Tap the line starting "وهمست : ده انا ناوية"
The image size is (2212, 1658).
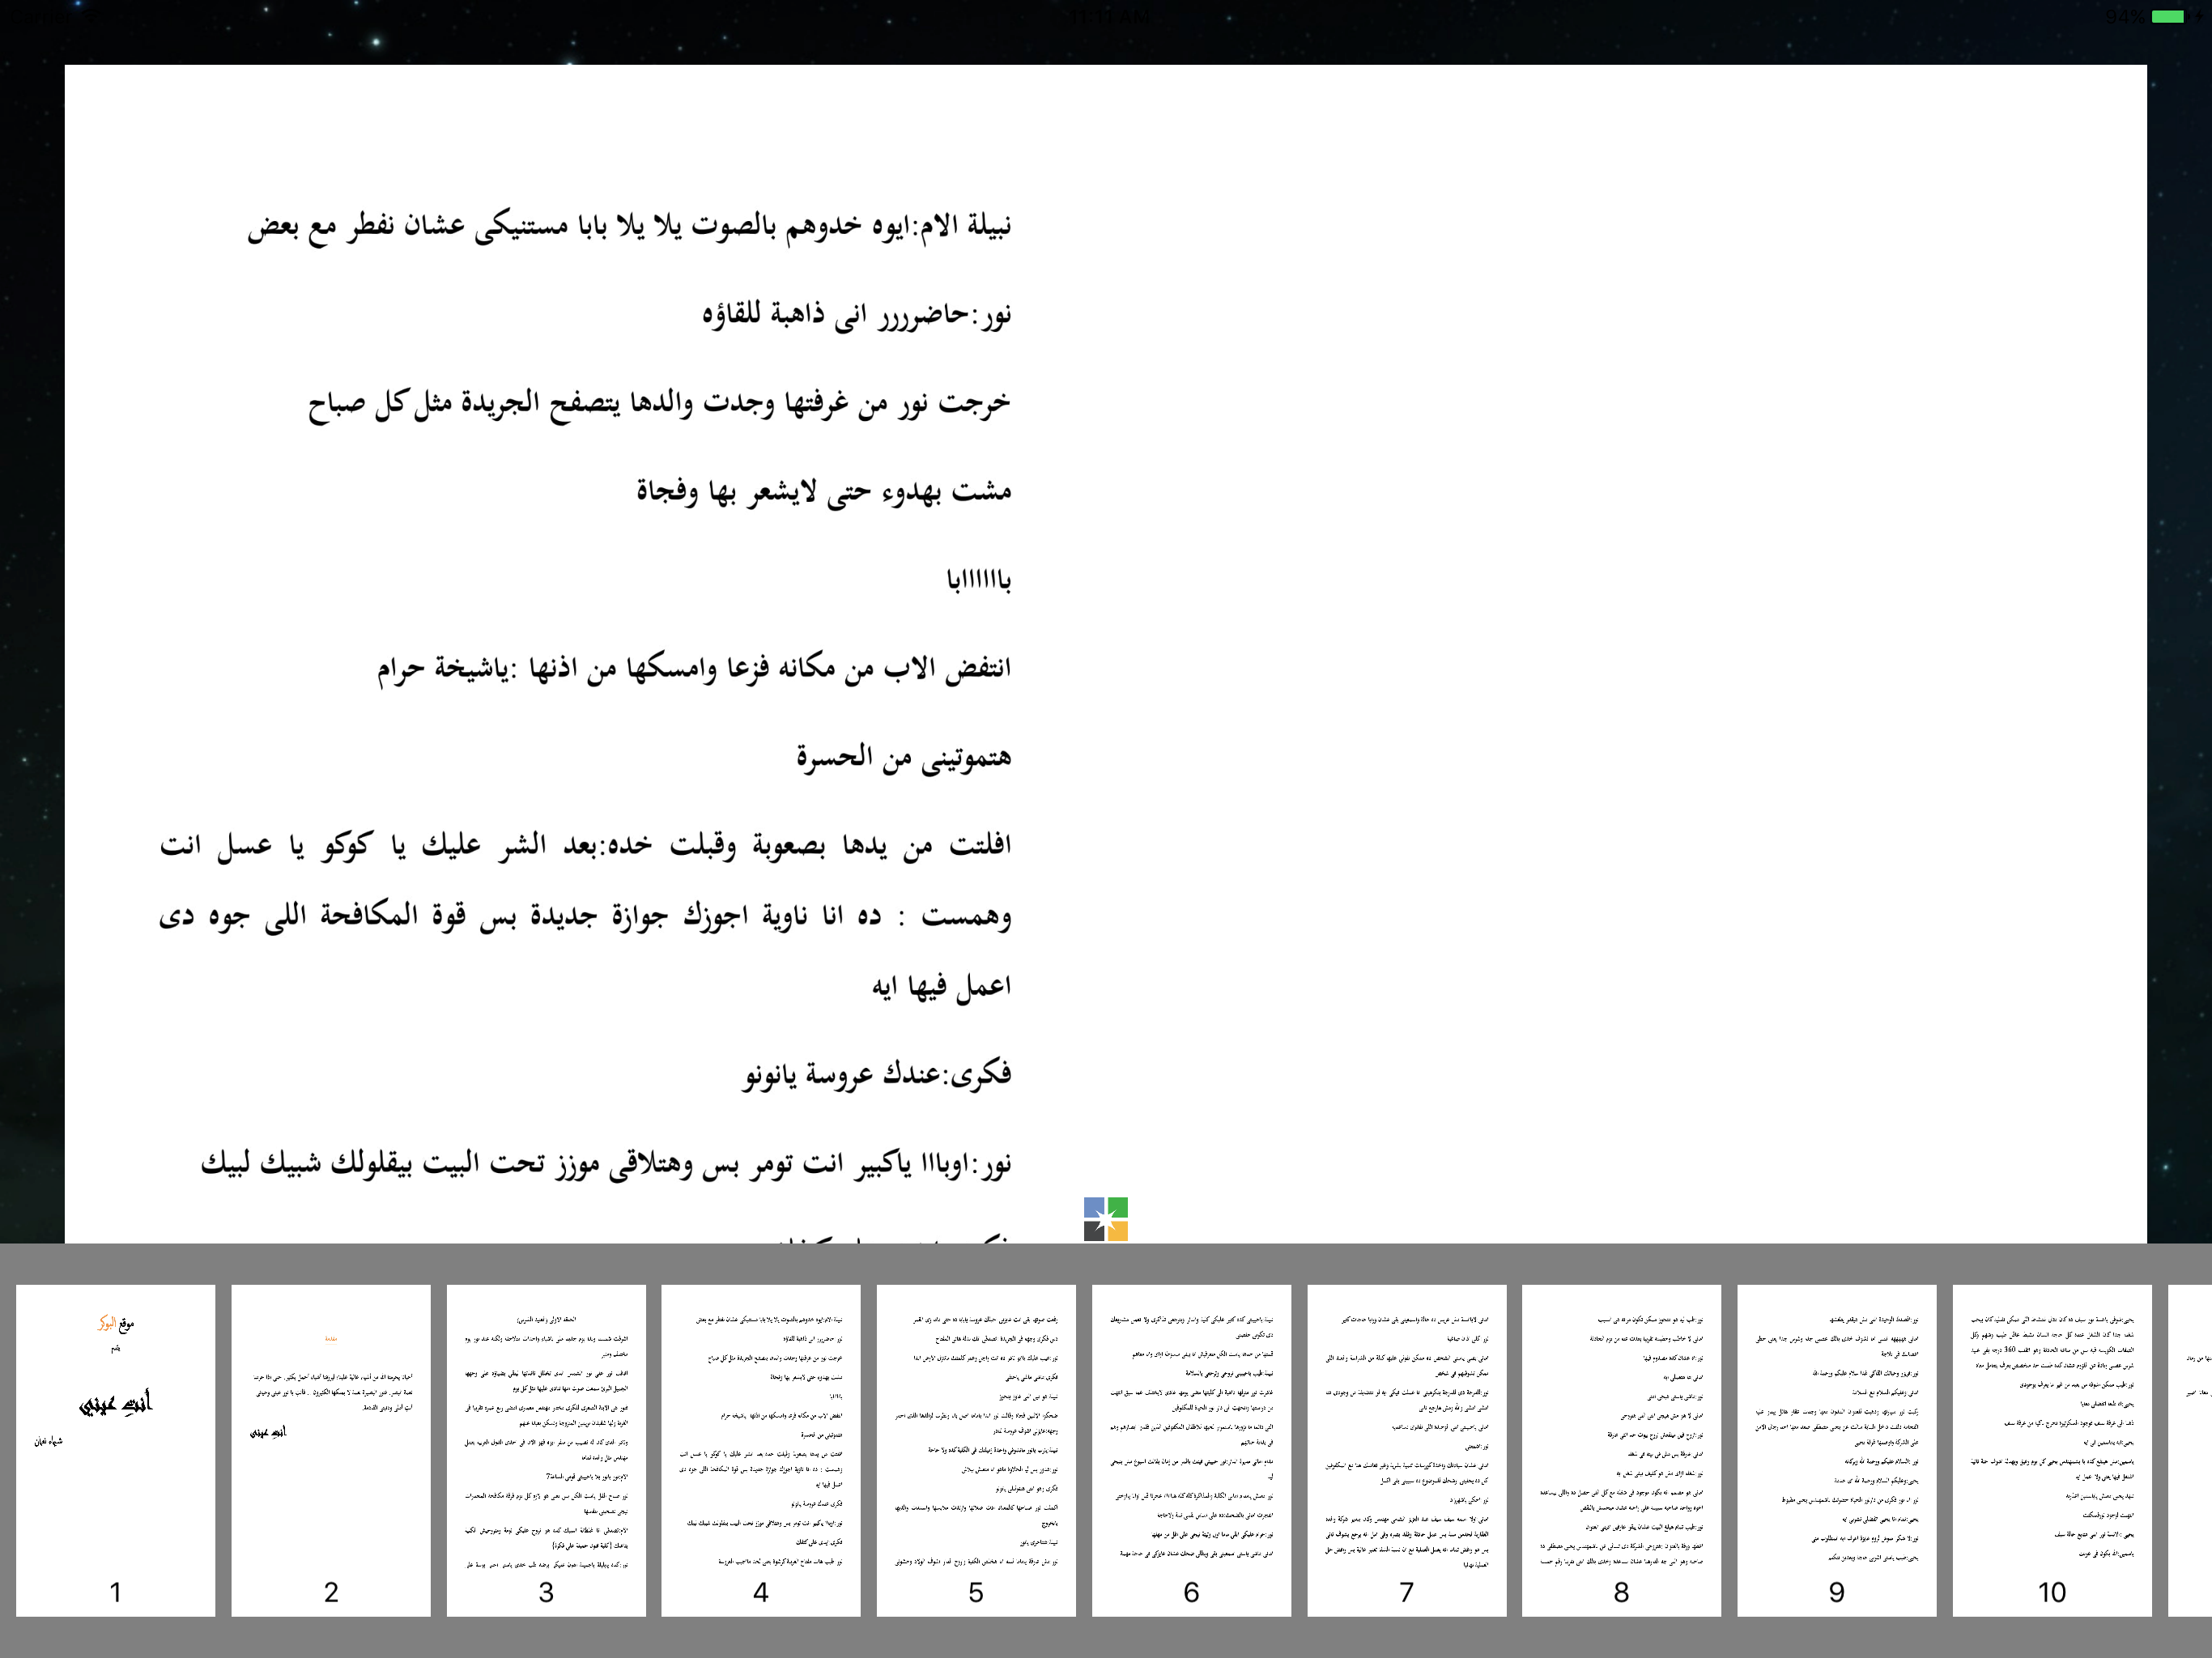[x=586, y=916]
